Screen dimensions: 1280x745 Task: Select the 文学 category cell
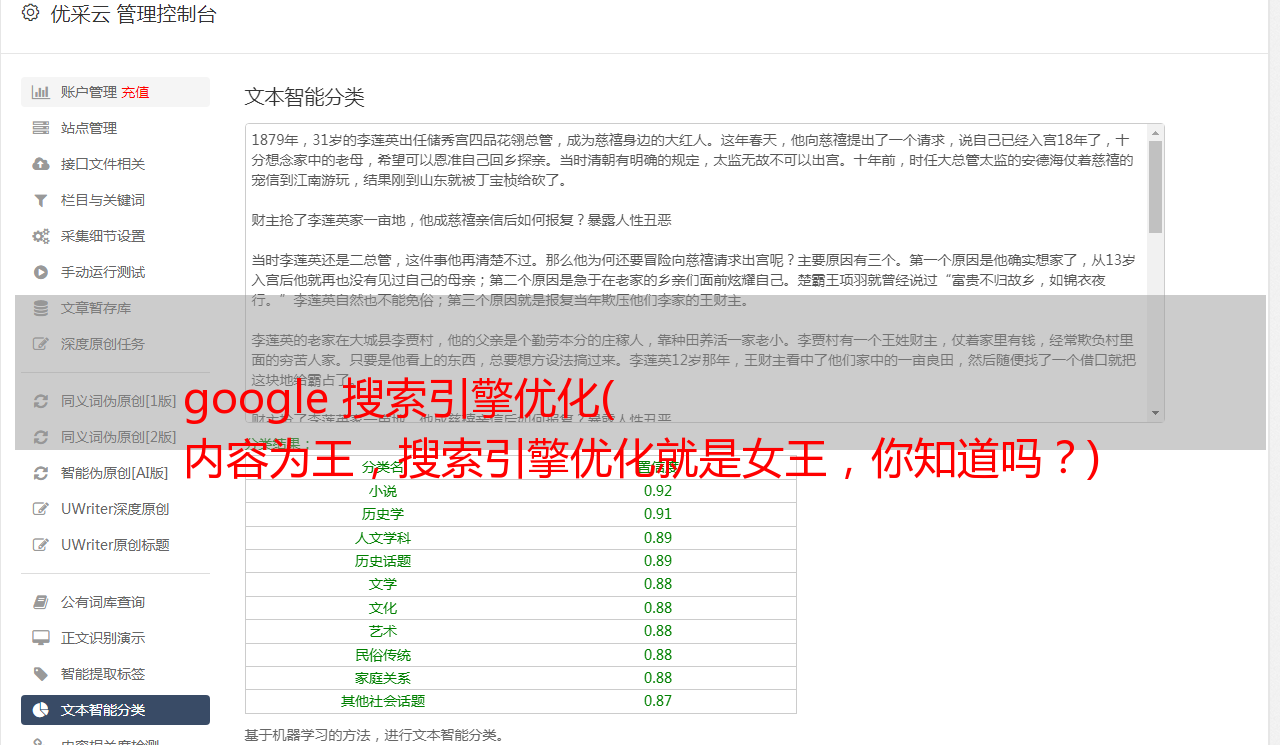point(382,584)
